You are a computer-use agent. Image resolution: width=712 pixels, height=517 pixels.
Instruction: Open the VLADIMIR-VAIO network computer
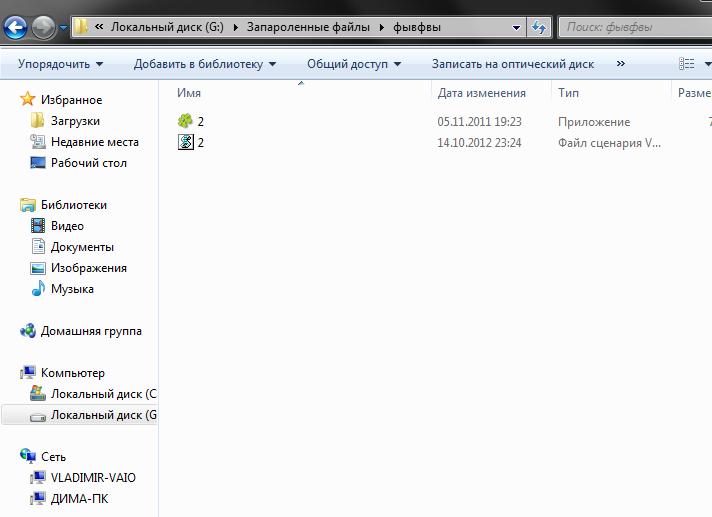tap(93, 478)
